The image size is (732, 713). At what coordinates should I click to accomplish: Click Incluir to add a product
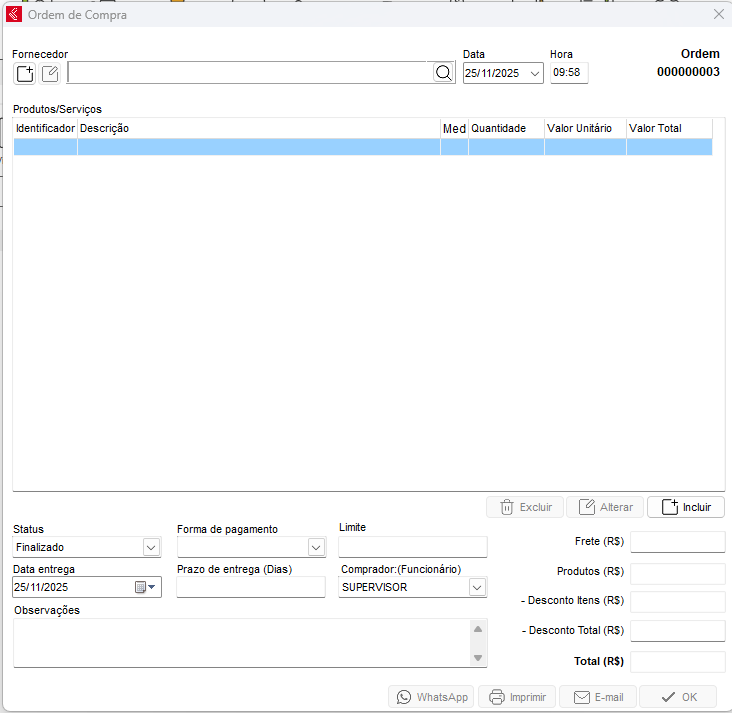click(x=686, y=507)
